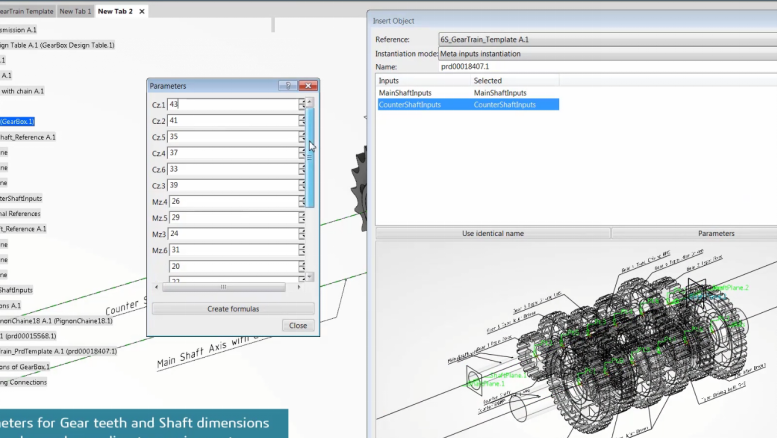Click the spinner arrows for Cz.4
The width and height of the screenshot is (778, 438).
[302, 153]
